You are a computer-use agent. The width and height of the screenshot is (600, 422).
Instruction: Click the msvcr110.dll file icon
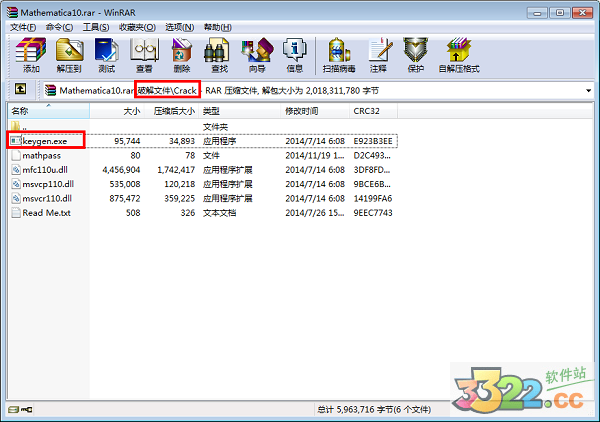coord(16,198)
